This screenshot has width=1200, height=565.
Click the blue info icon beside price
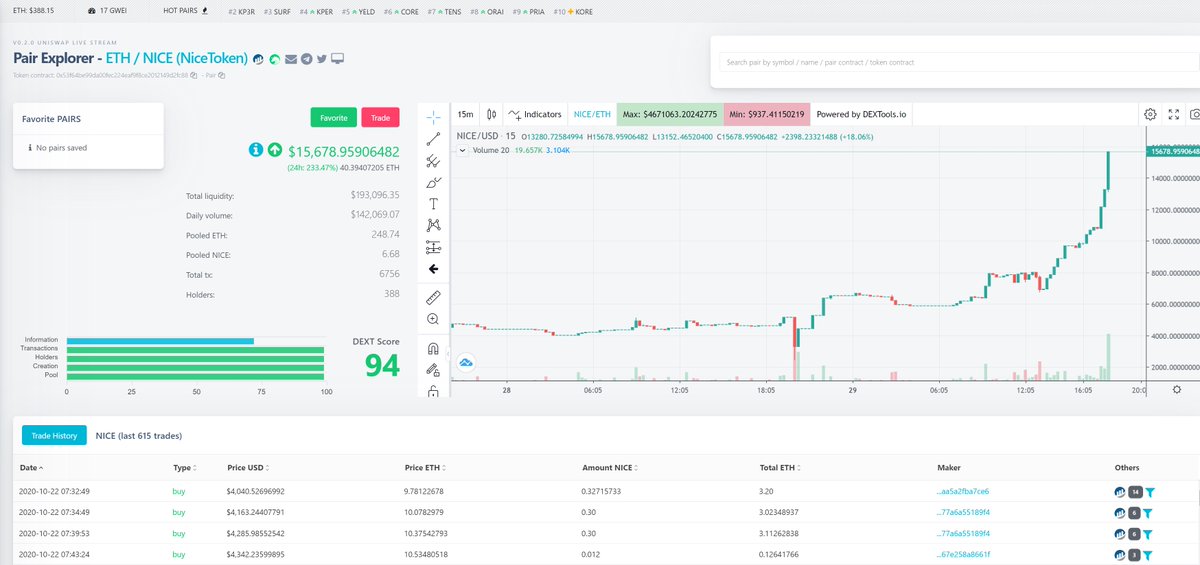tap(256, 150)
